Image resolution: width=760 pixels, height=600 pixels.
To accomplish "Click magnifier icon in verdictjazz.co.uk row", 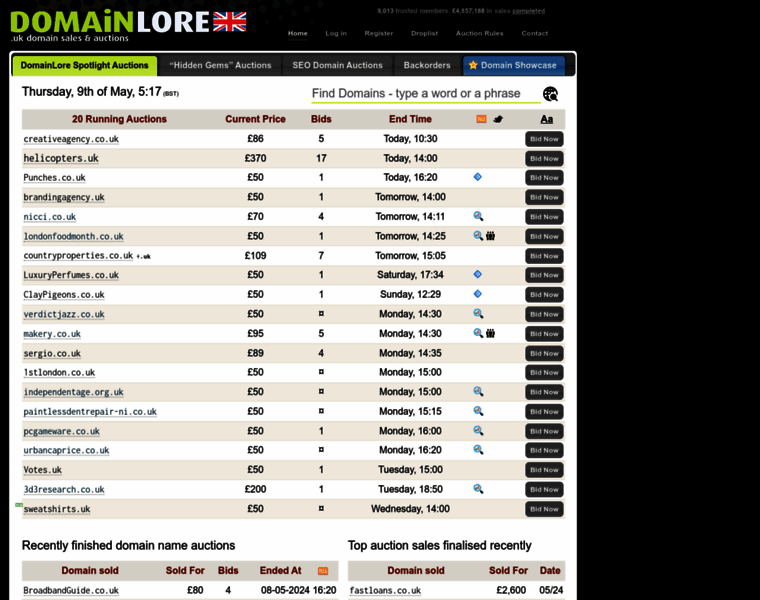I will point(478,314).
